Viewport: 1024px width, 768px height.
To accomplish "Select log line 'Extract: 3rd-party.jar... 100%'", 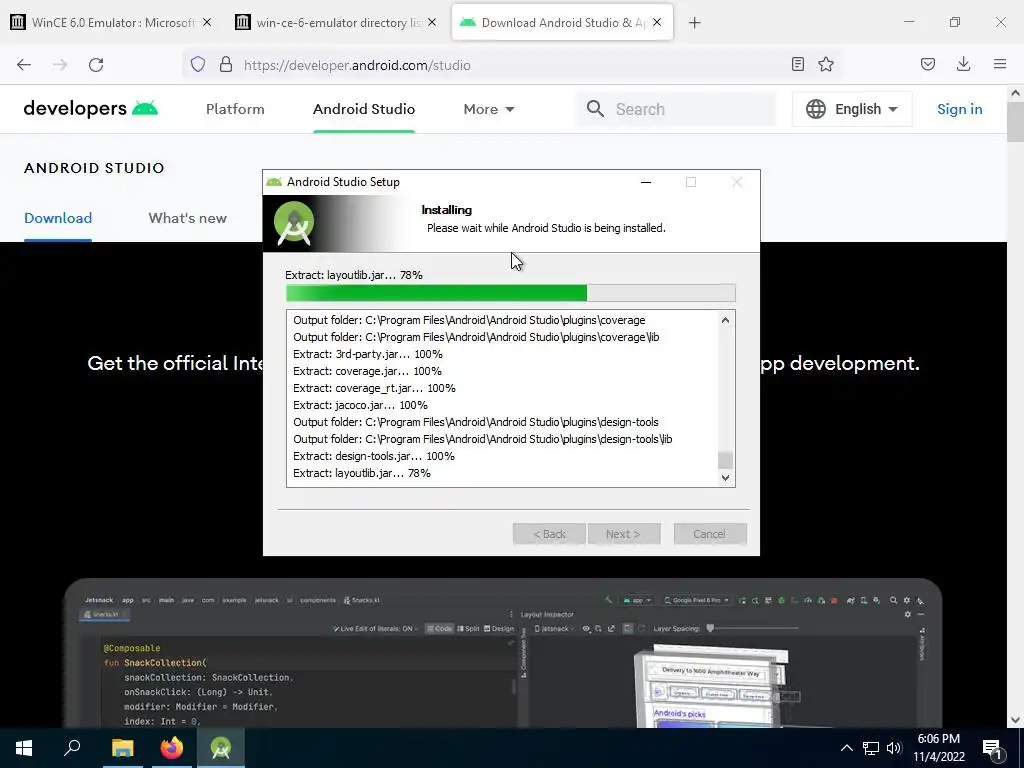I will [x=368, y=354].
